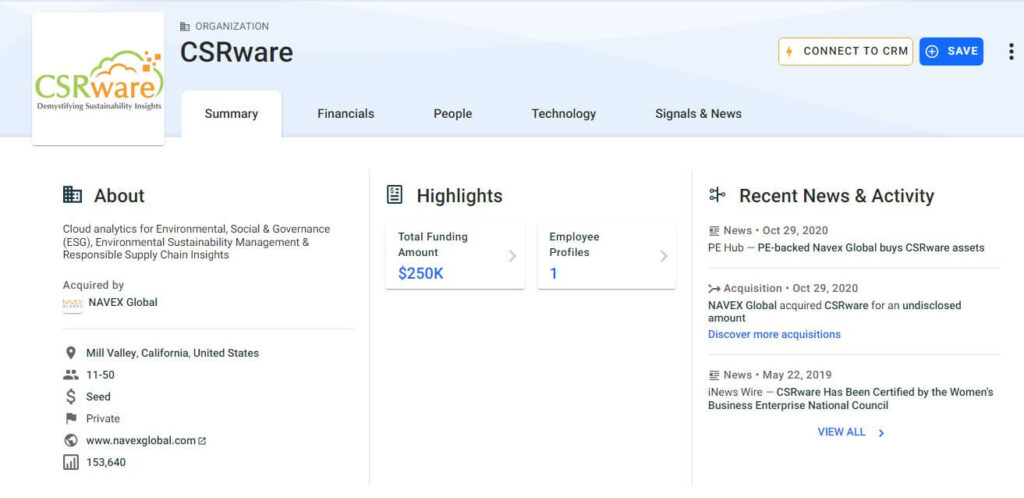Open the three-dot more options menu
1024x498 pixels.
tap(1011, 52)
